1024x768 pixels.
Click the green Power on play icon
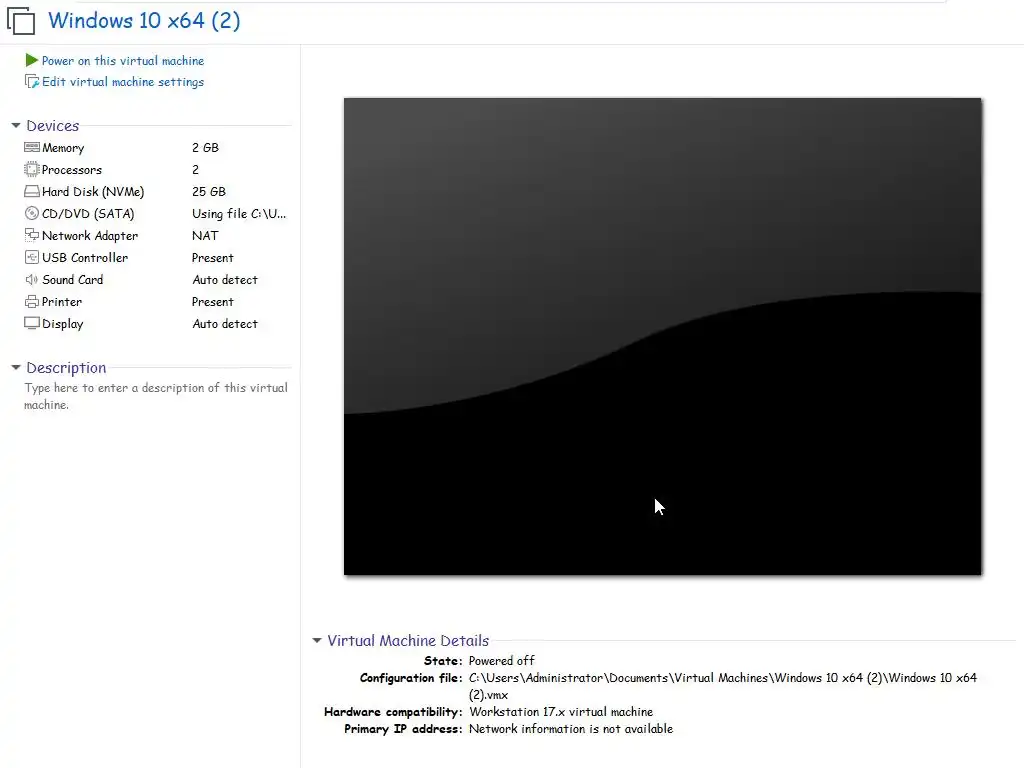pos(31,61)
